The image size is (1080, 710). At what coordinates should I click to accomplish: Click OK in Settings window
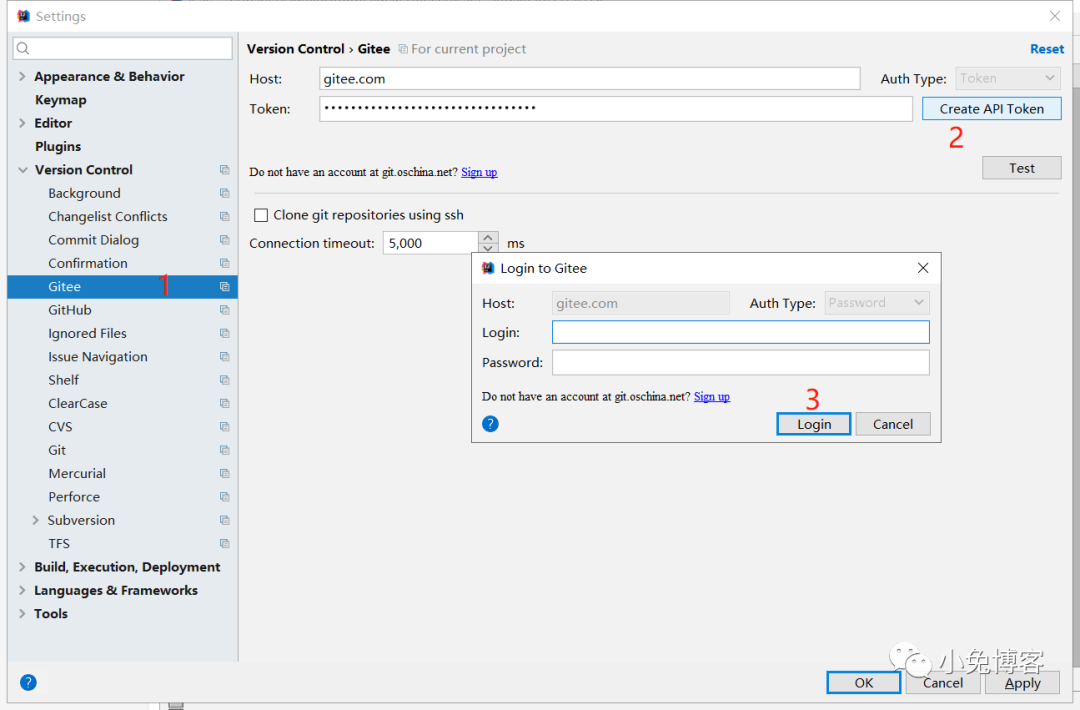click(864, 682)
